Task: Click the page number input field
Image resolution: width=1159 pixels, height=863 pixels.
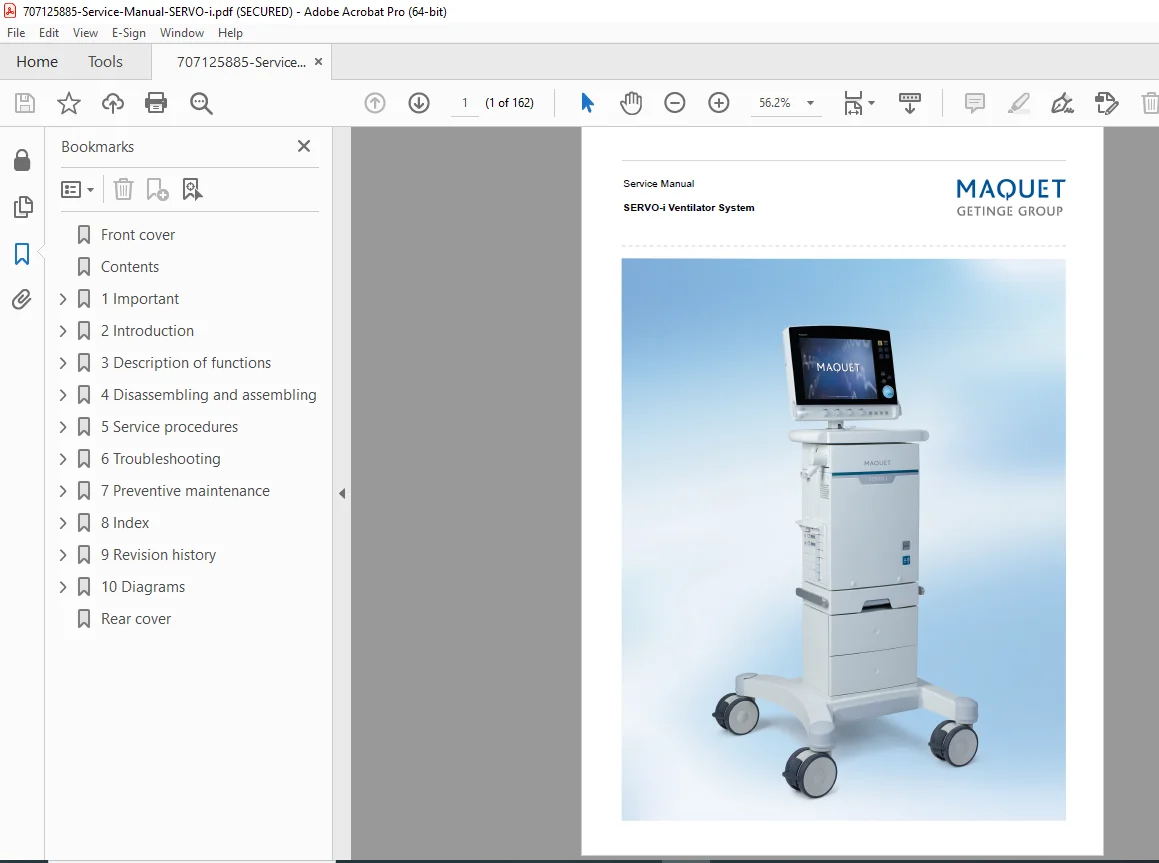Action: 465,103
